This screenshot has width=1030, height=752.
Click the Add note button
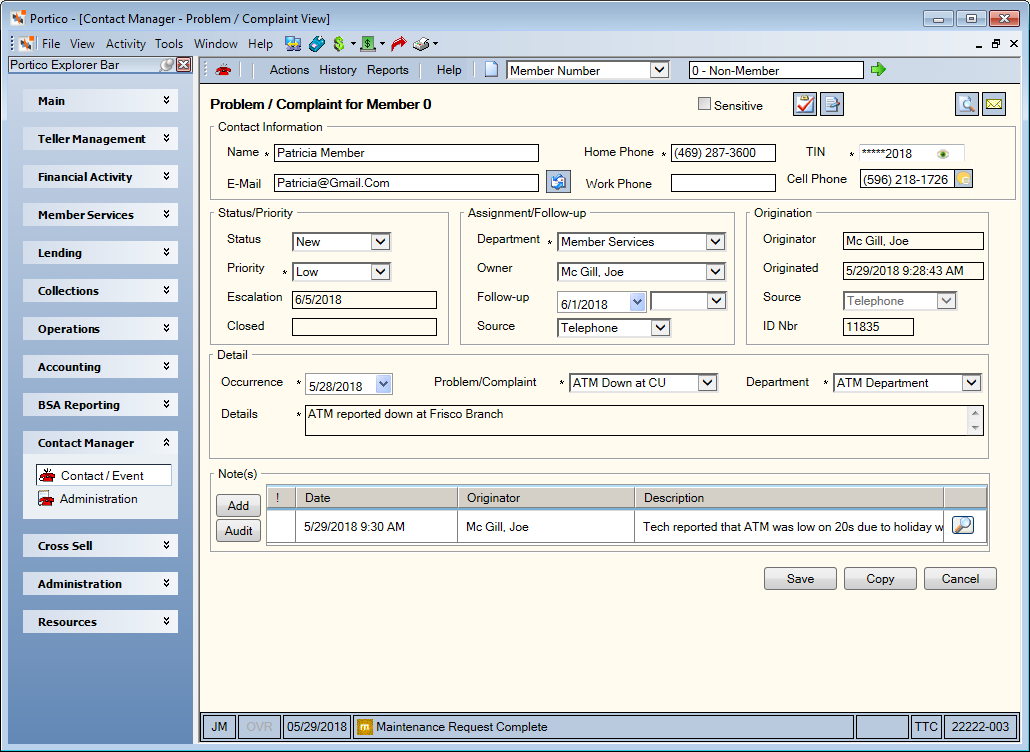click(238, 506)
